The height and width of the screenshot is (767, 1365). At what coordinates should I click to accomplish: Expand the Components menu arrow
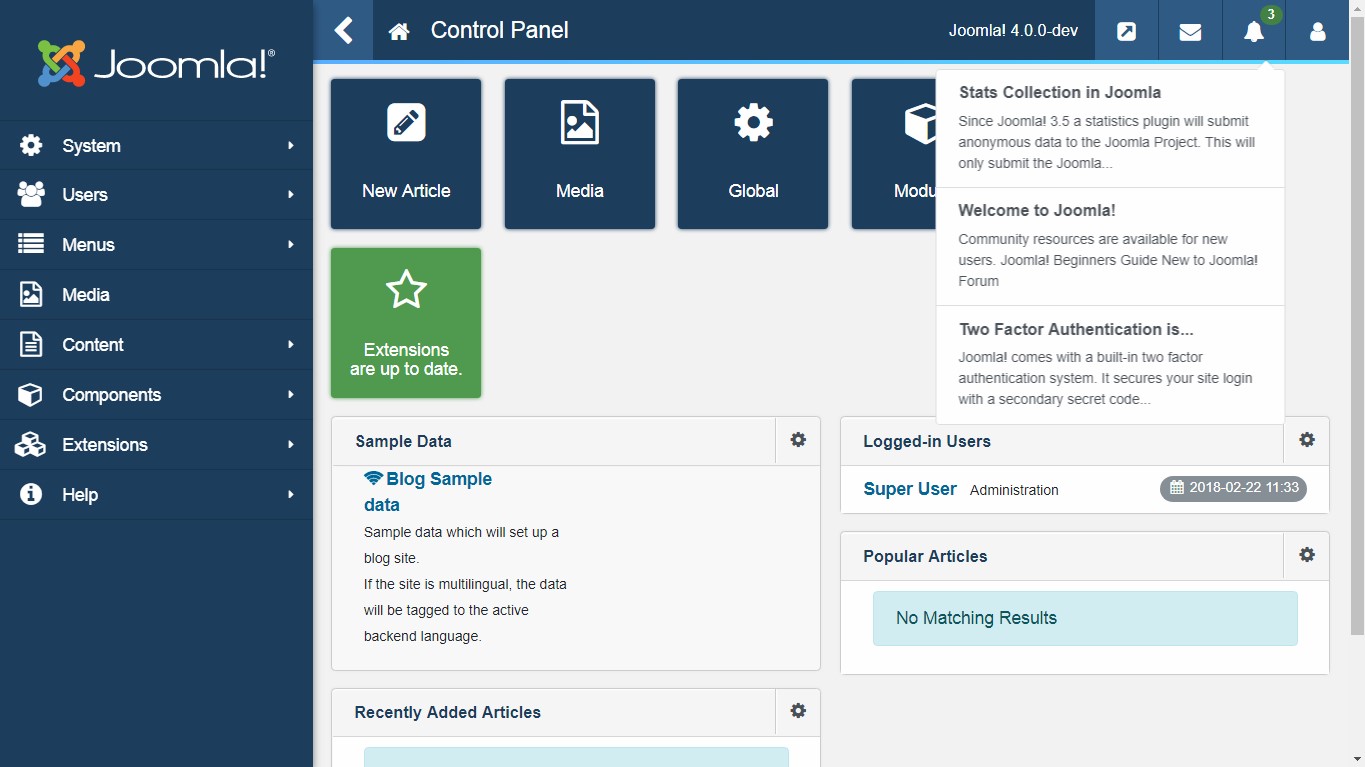click(x=291, y=394)
